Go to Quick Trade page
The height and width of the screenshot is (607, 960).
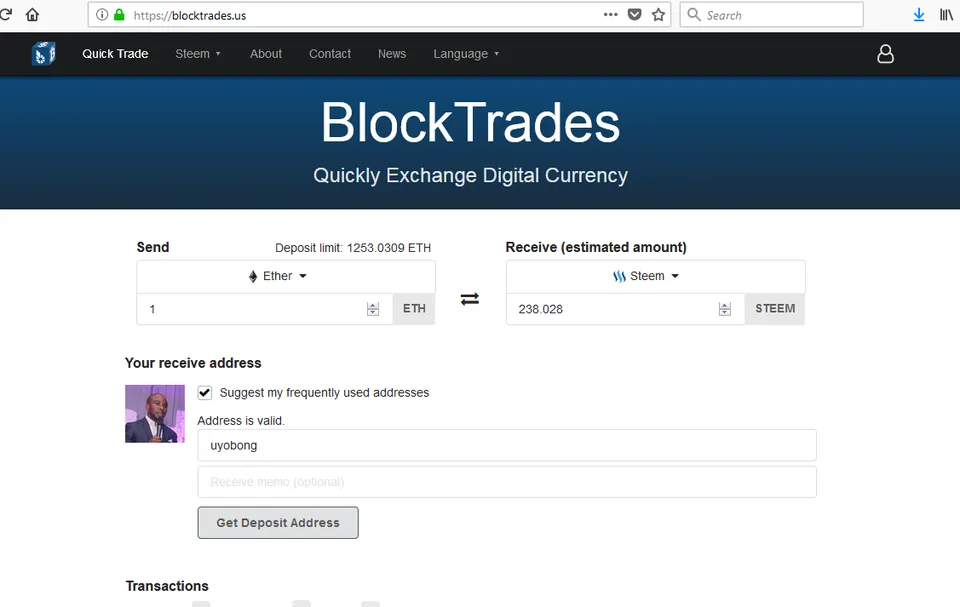point(115,54)
